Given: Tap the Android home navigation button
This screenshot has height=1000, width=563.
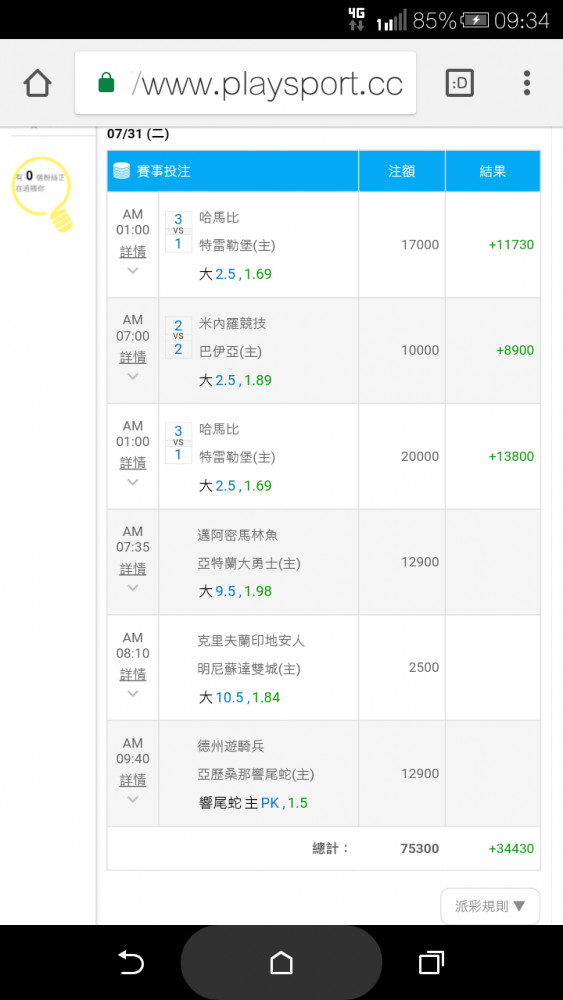Looking at the screenshot, I should 281,962.
